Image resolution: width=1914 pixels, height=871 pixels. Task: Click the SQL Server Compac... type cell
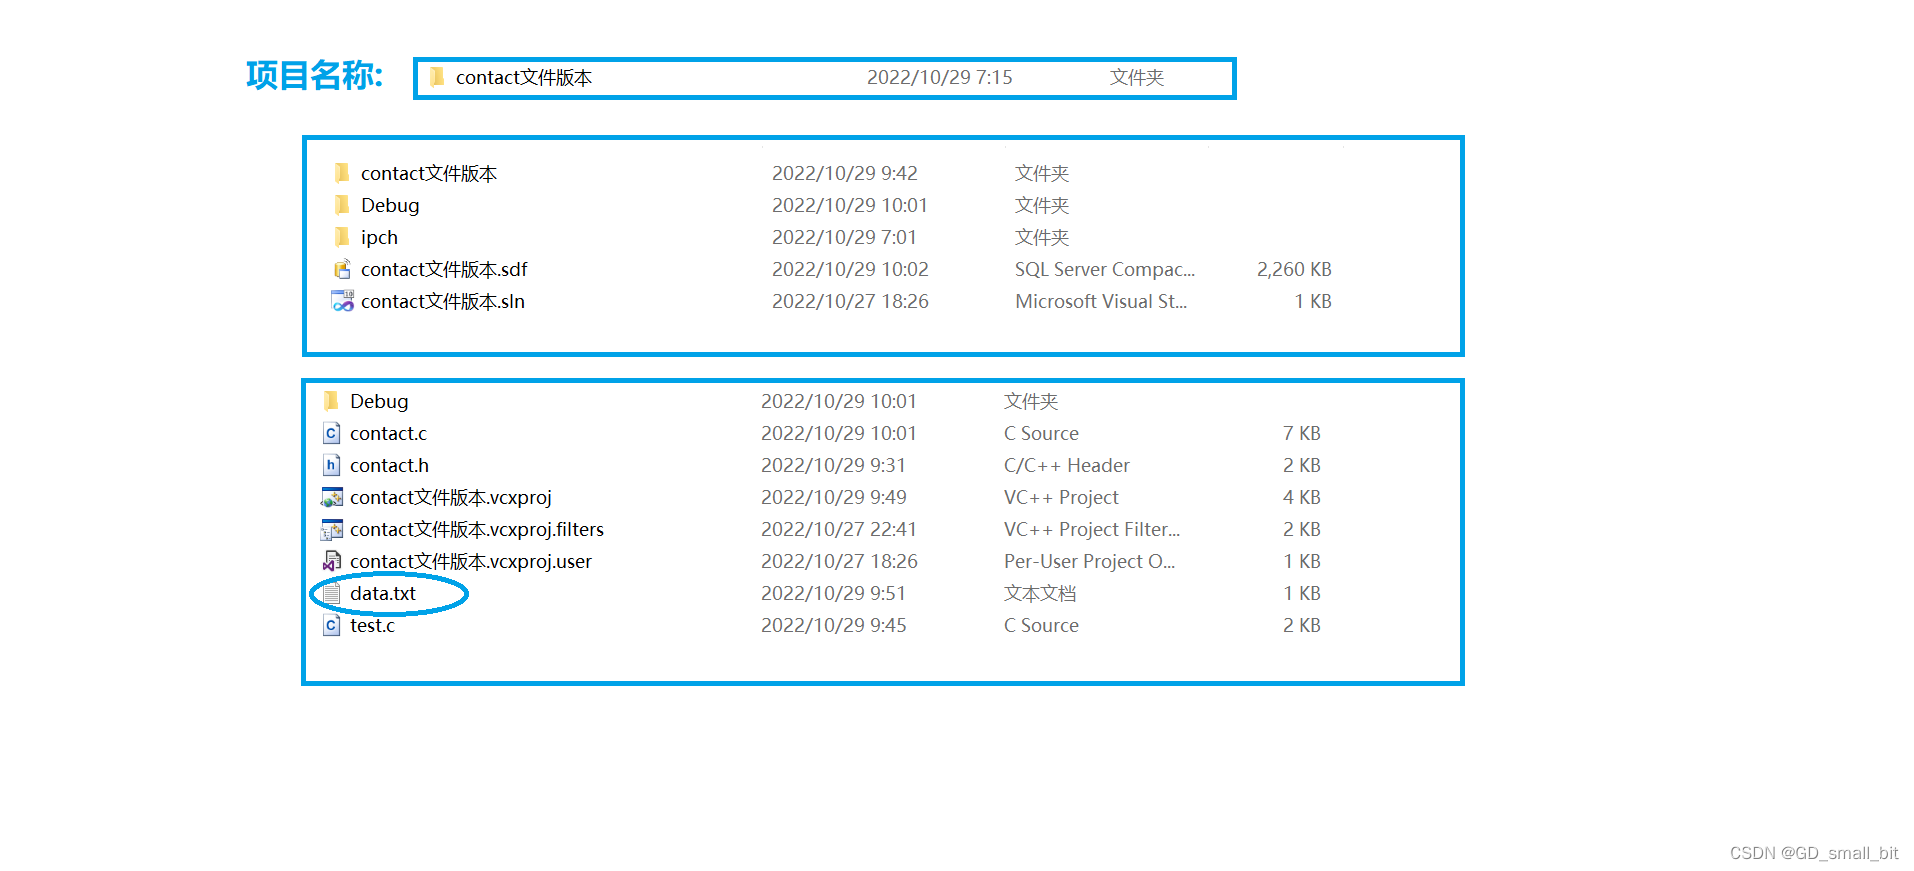(1105, 269)
